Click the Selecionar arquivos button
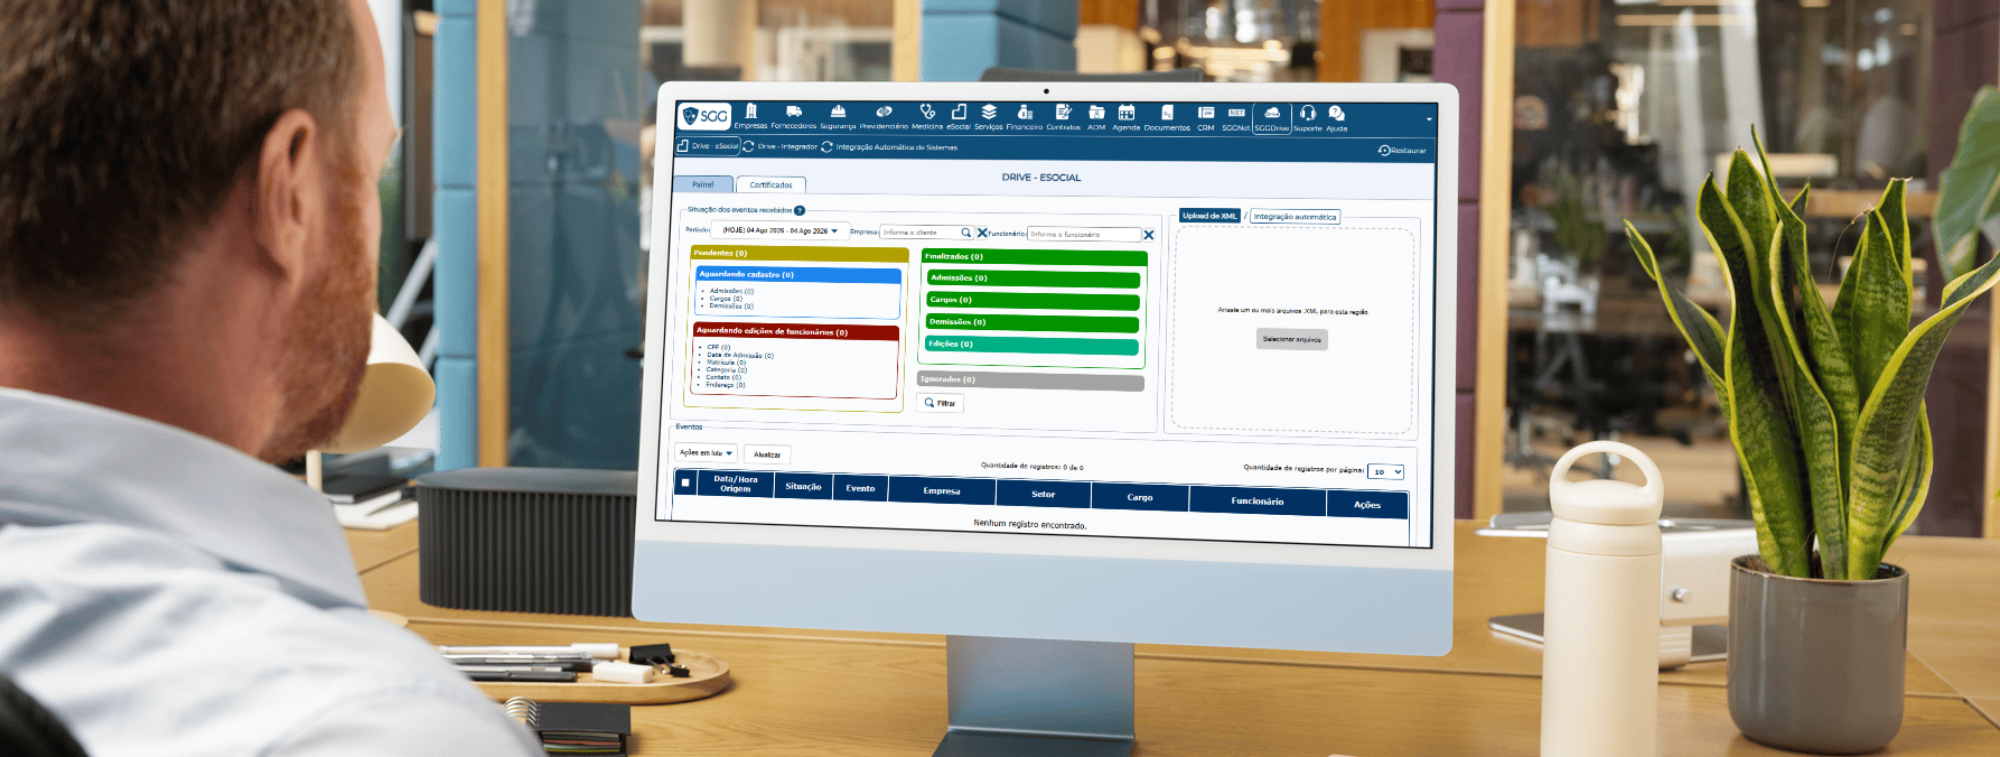The image size is (2000, 757). [1292, 339]
